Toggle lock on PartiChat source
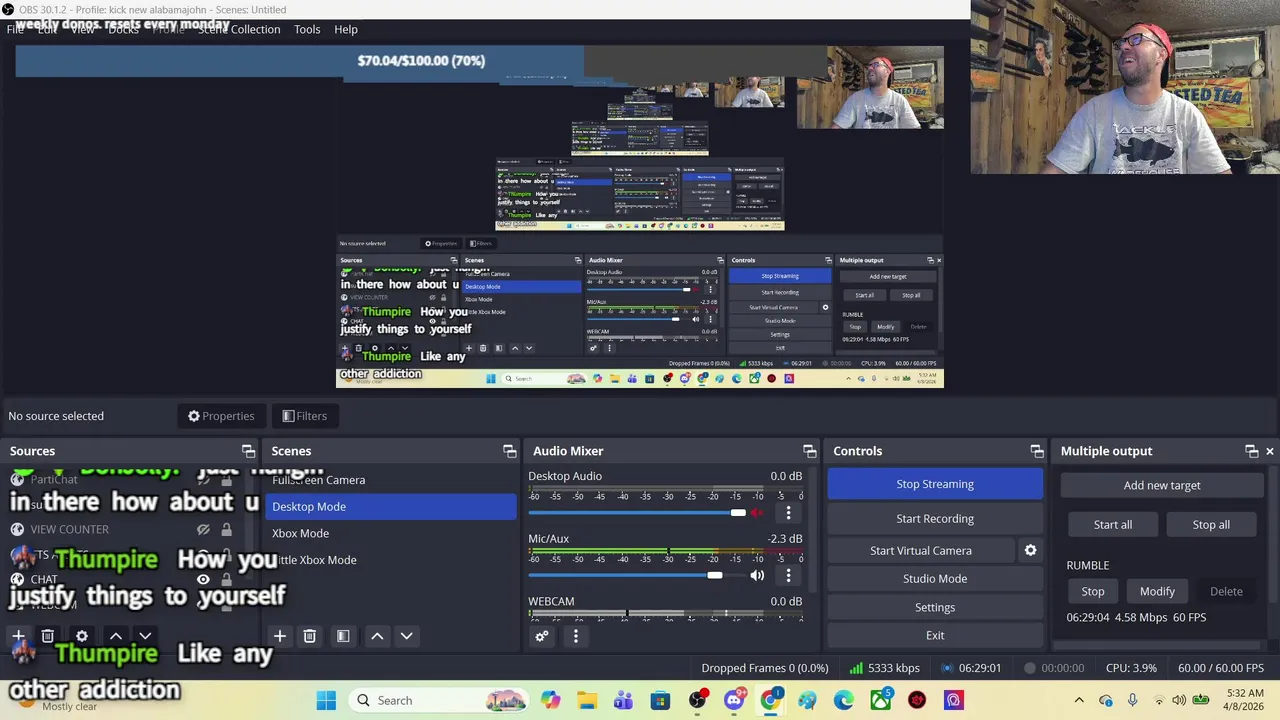Screen dimensions: 1280x720 pyautogui.click(x=226, y=479)
